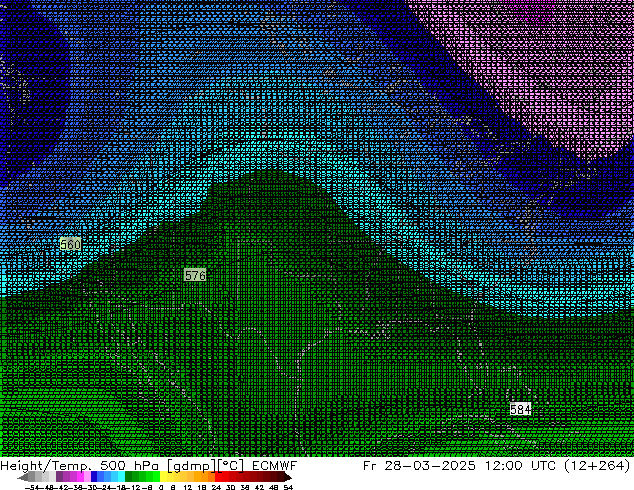Click the '54' legend scale value

(x=288, y=487)
